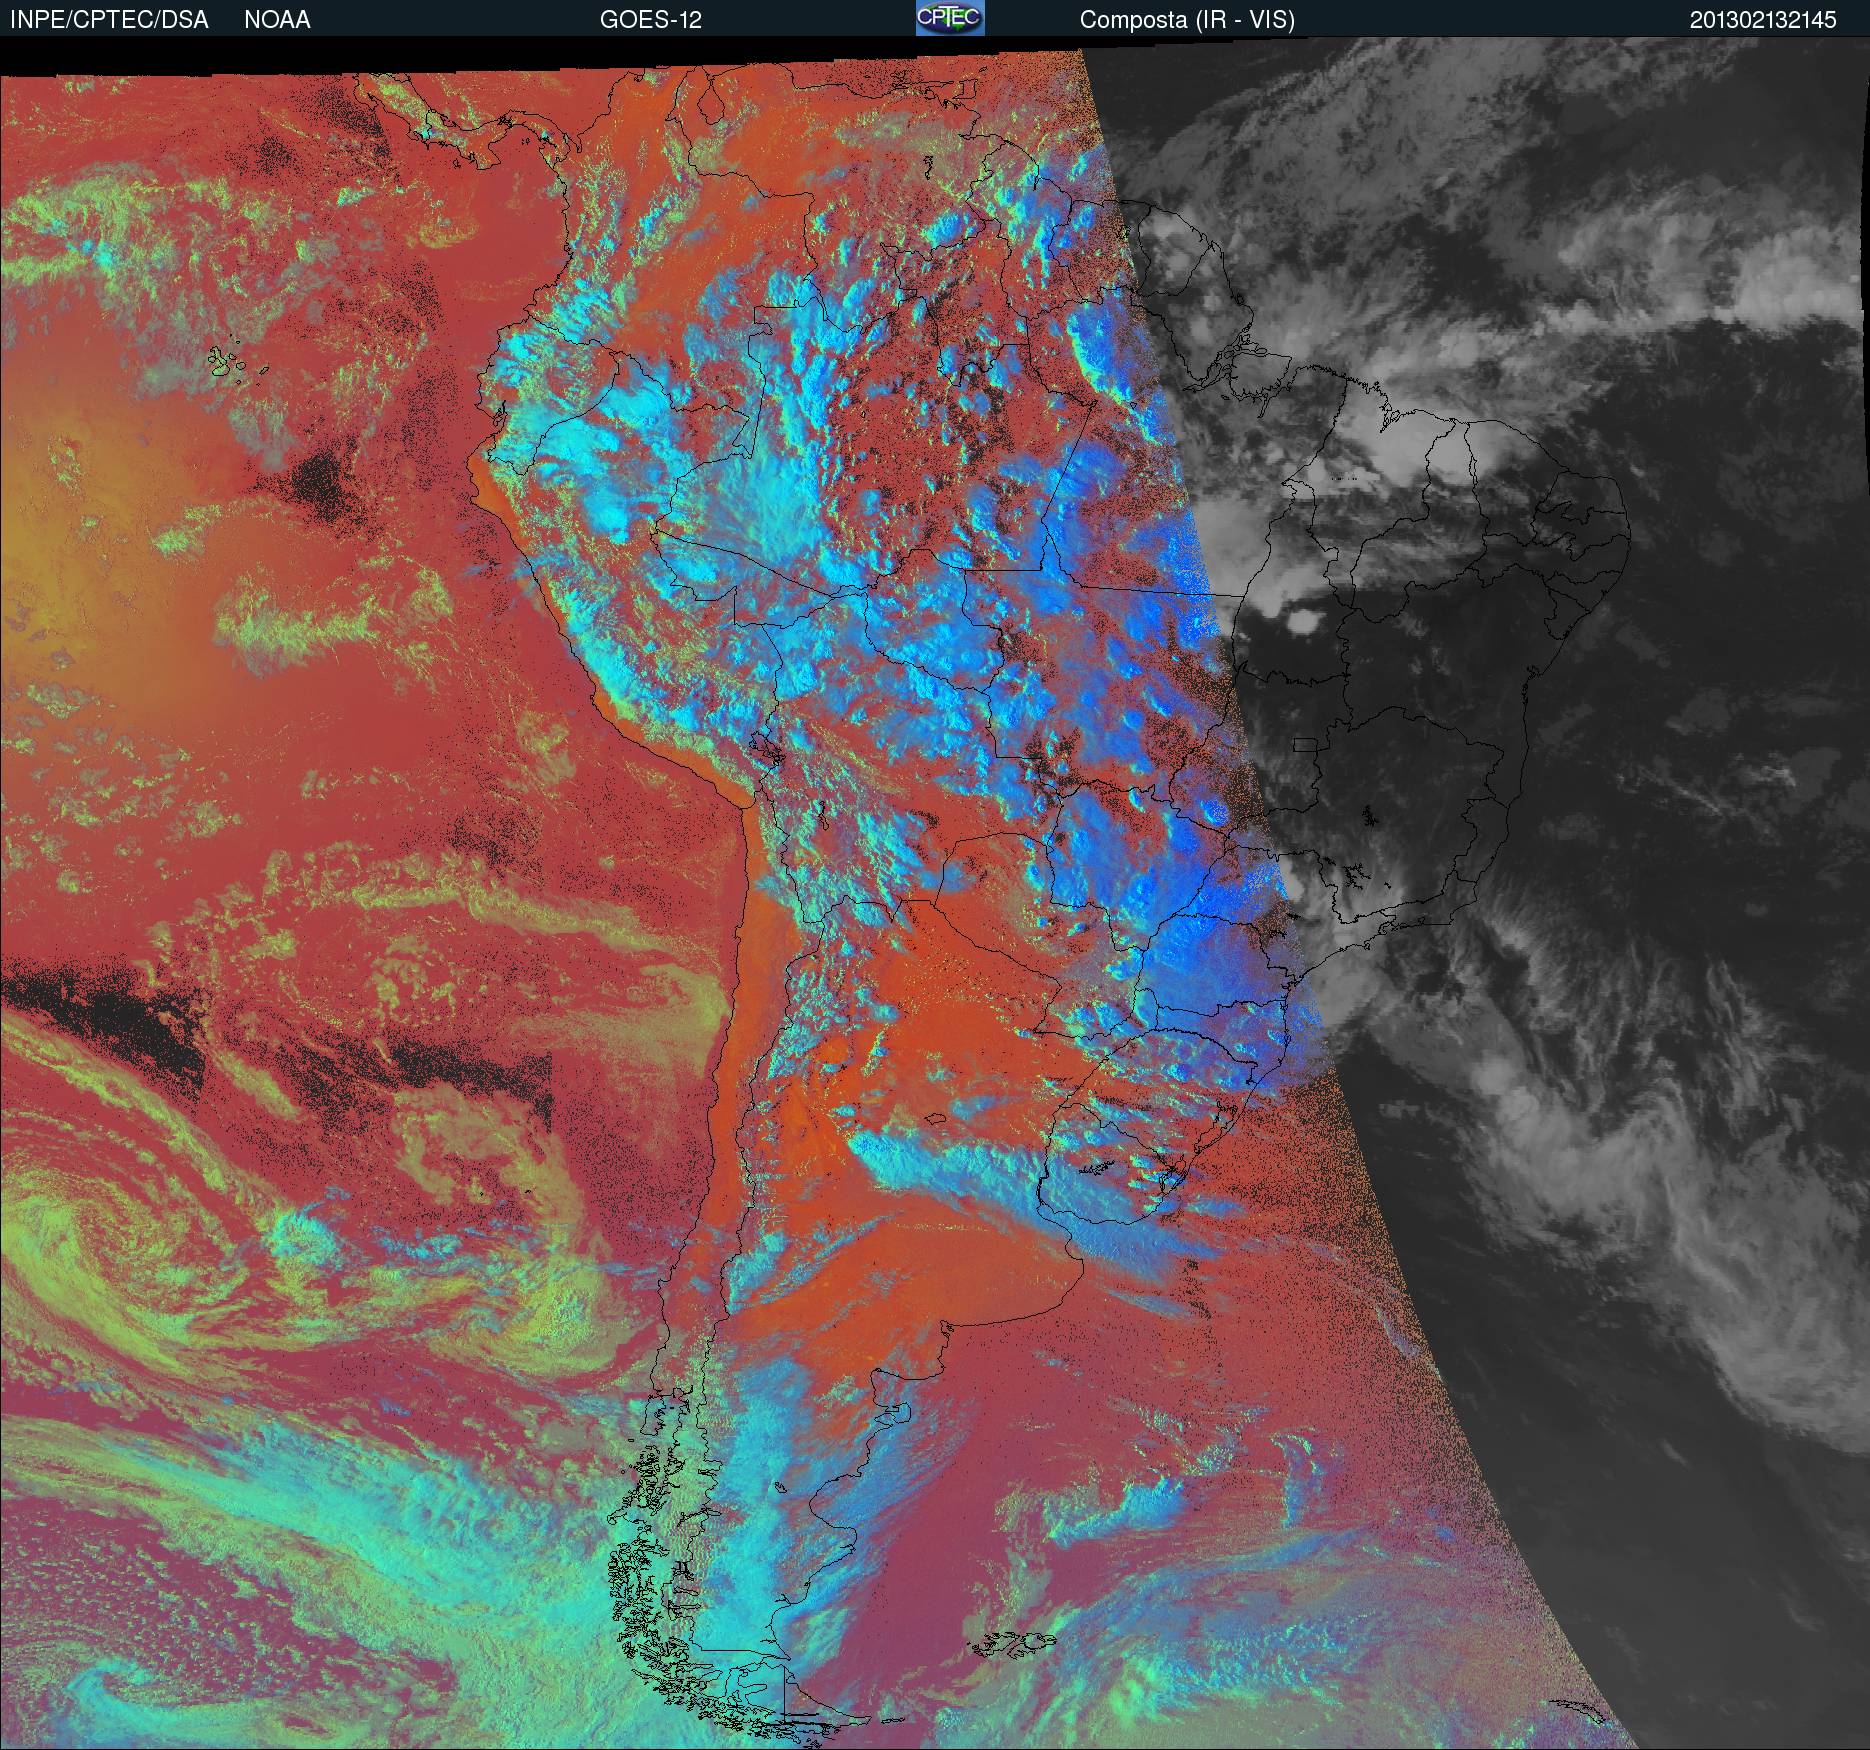Click the Composta (IR - VIS) title
Screen dimensions: 1870x1750
pos(1187,20)
